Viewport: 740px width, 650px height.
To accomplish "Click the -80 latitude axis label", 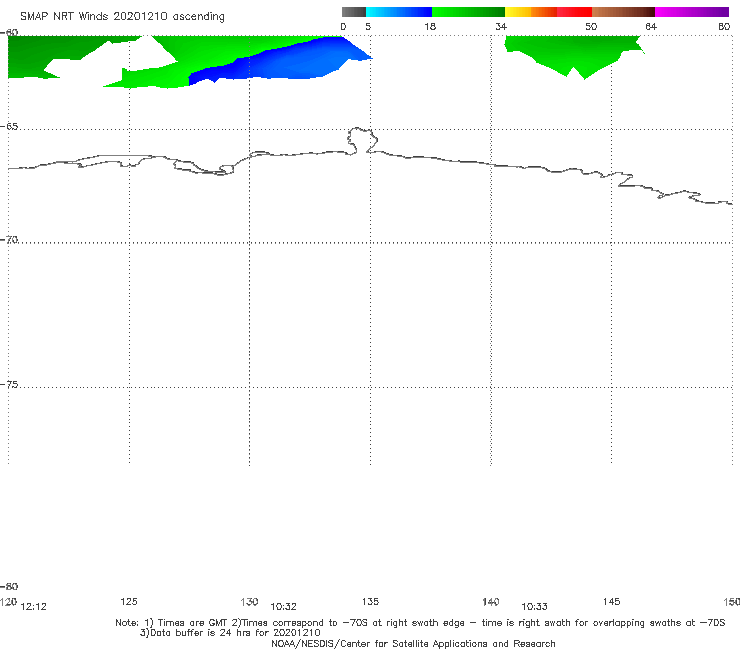I will click(x=9, y=587).
